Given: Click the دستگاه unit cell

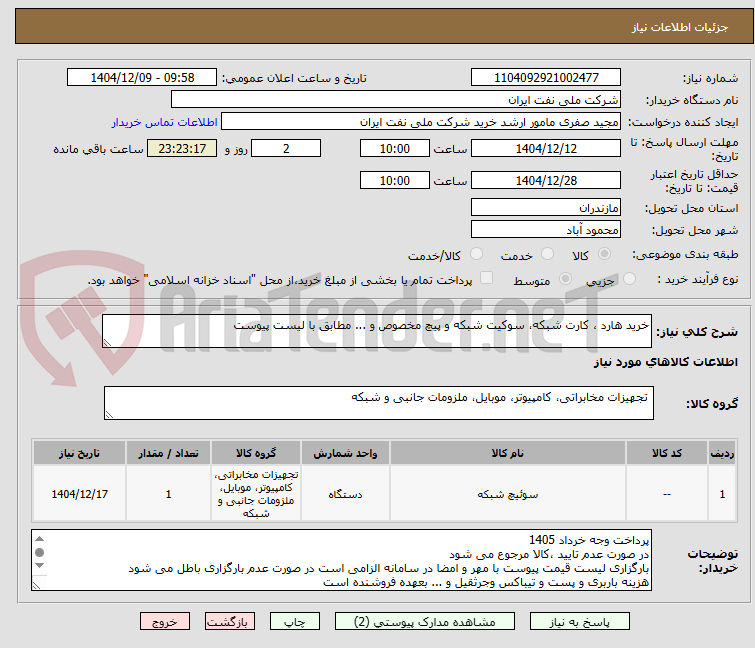Looking at the screenshot, I should pos(345,493).
